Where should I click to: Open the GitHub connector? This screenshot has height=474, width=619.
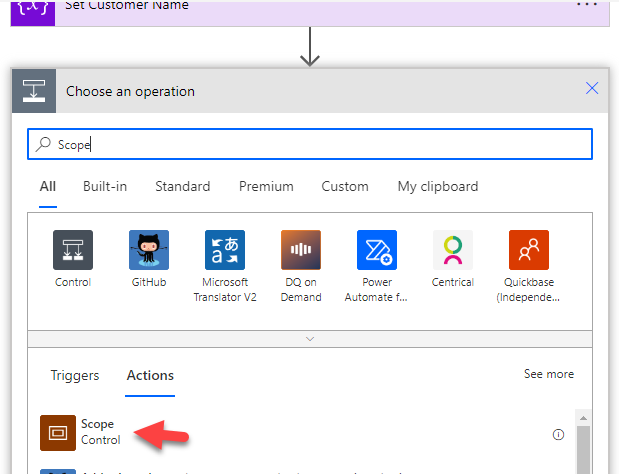pos(149,250)
